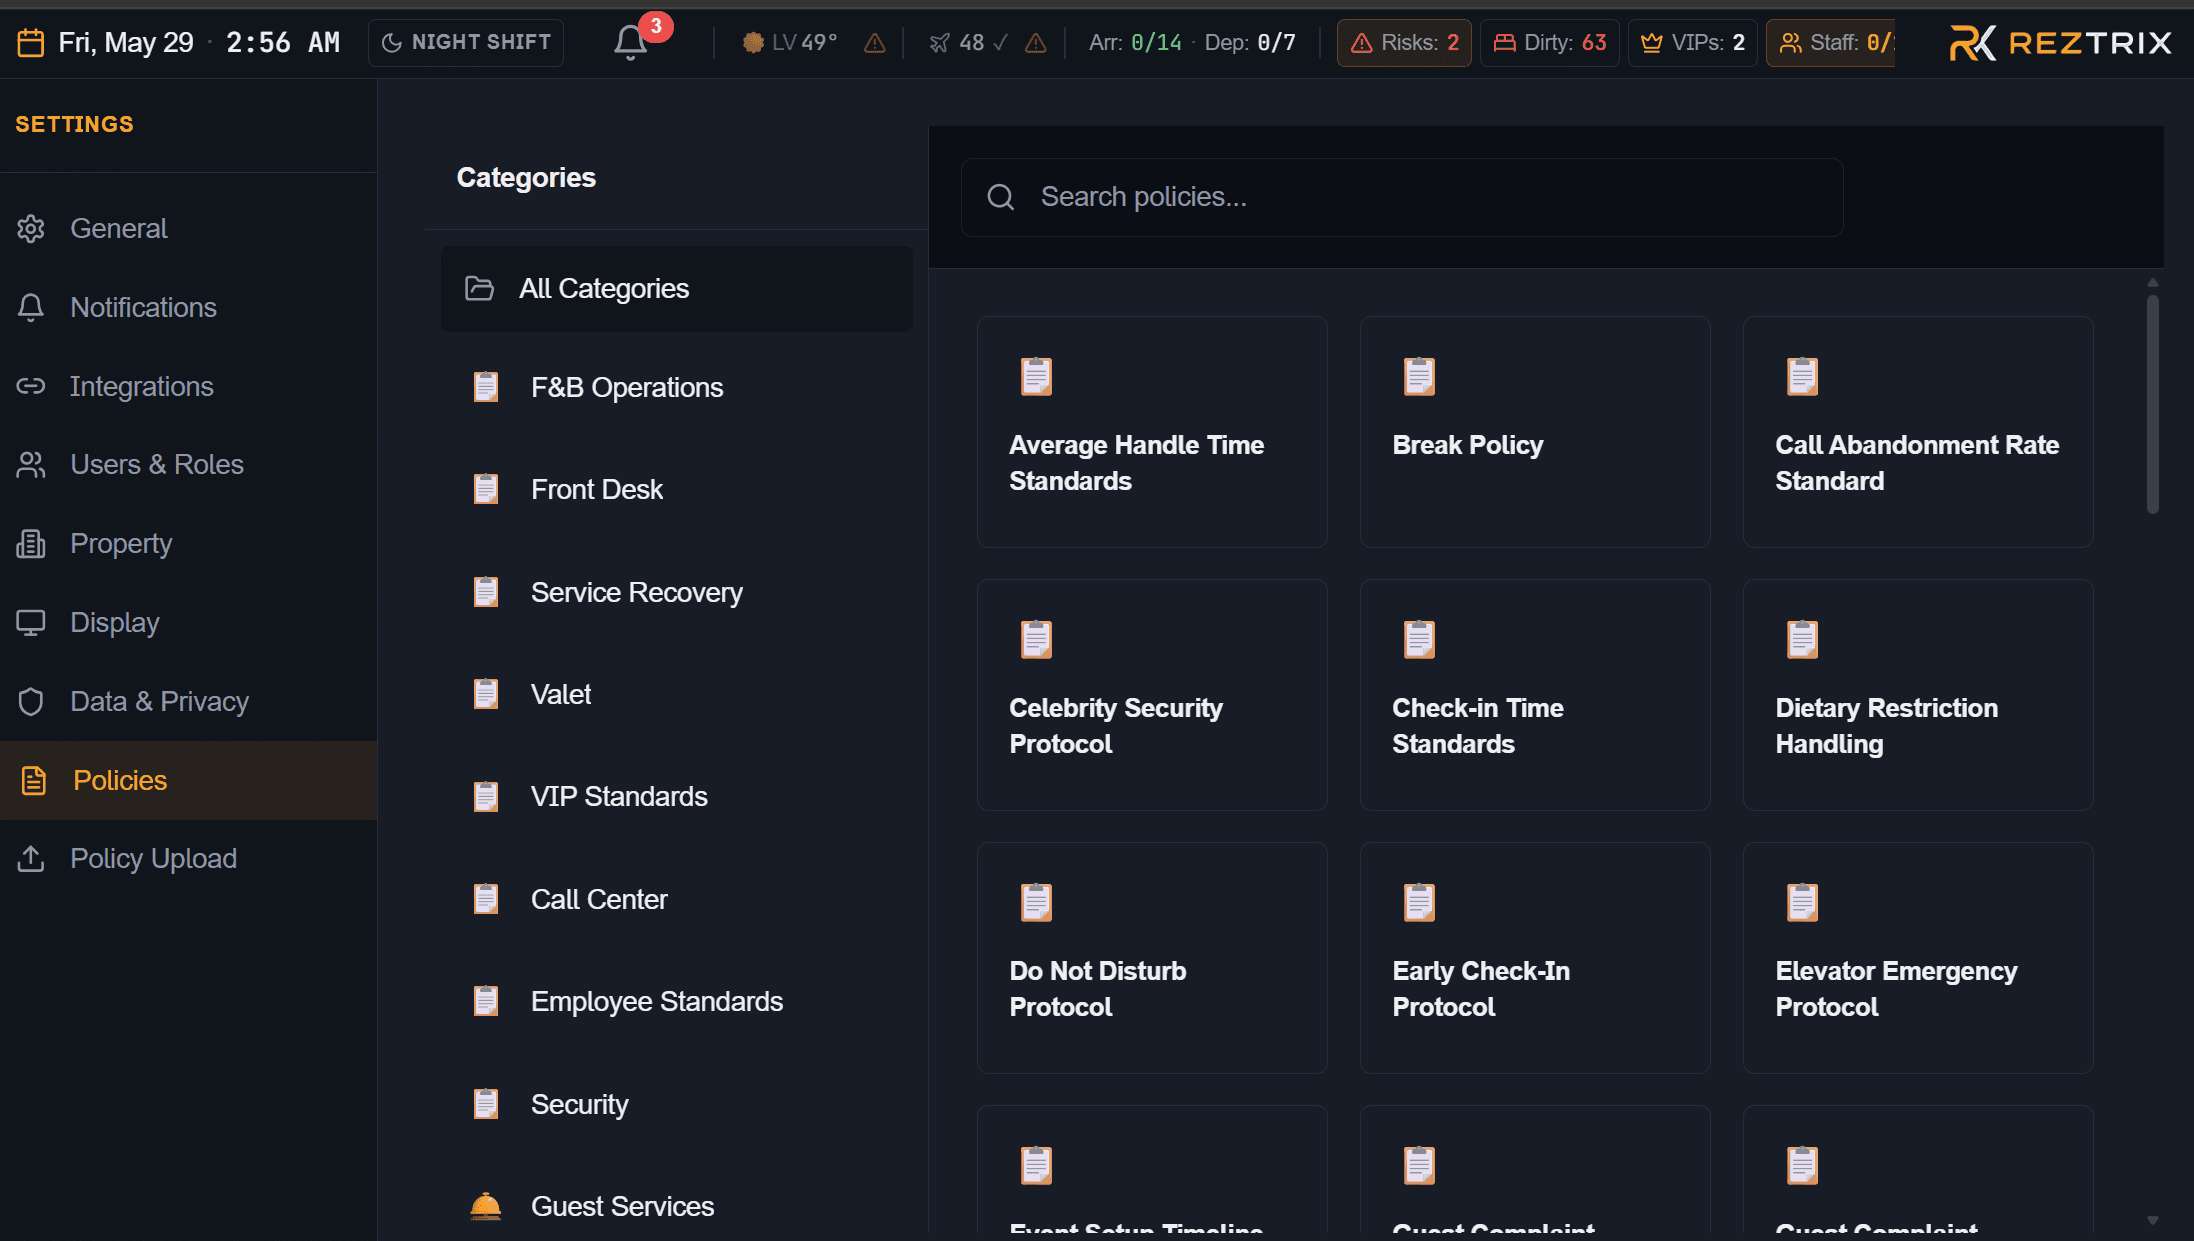Filter by Front Desk category
This screenshot has height=1241, width=2194.
pyautogui.click(x=677, y=490)
